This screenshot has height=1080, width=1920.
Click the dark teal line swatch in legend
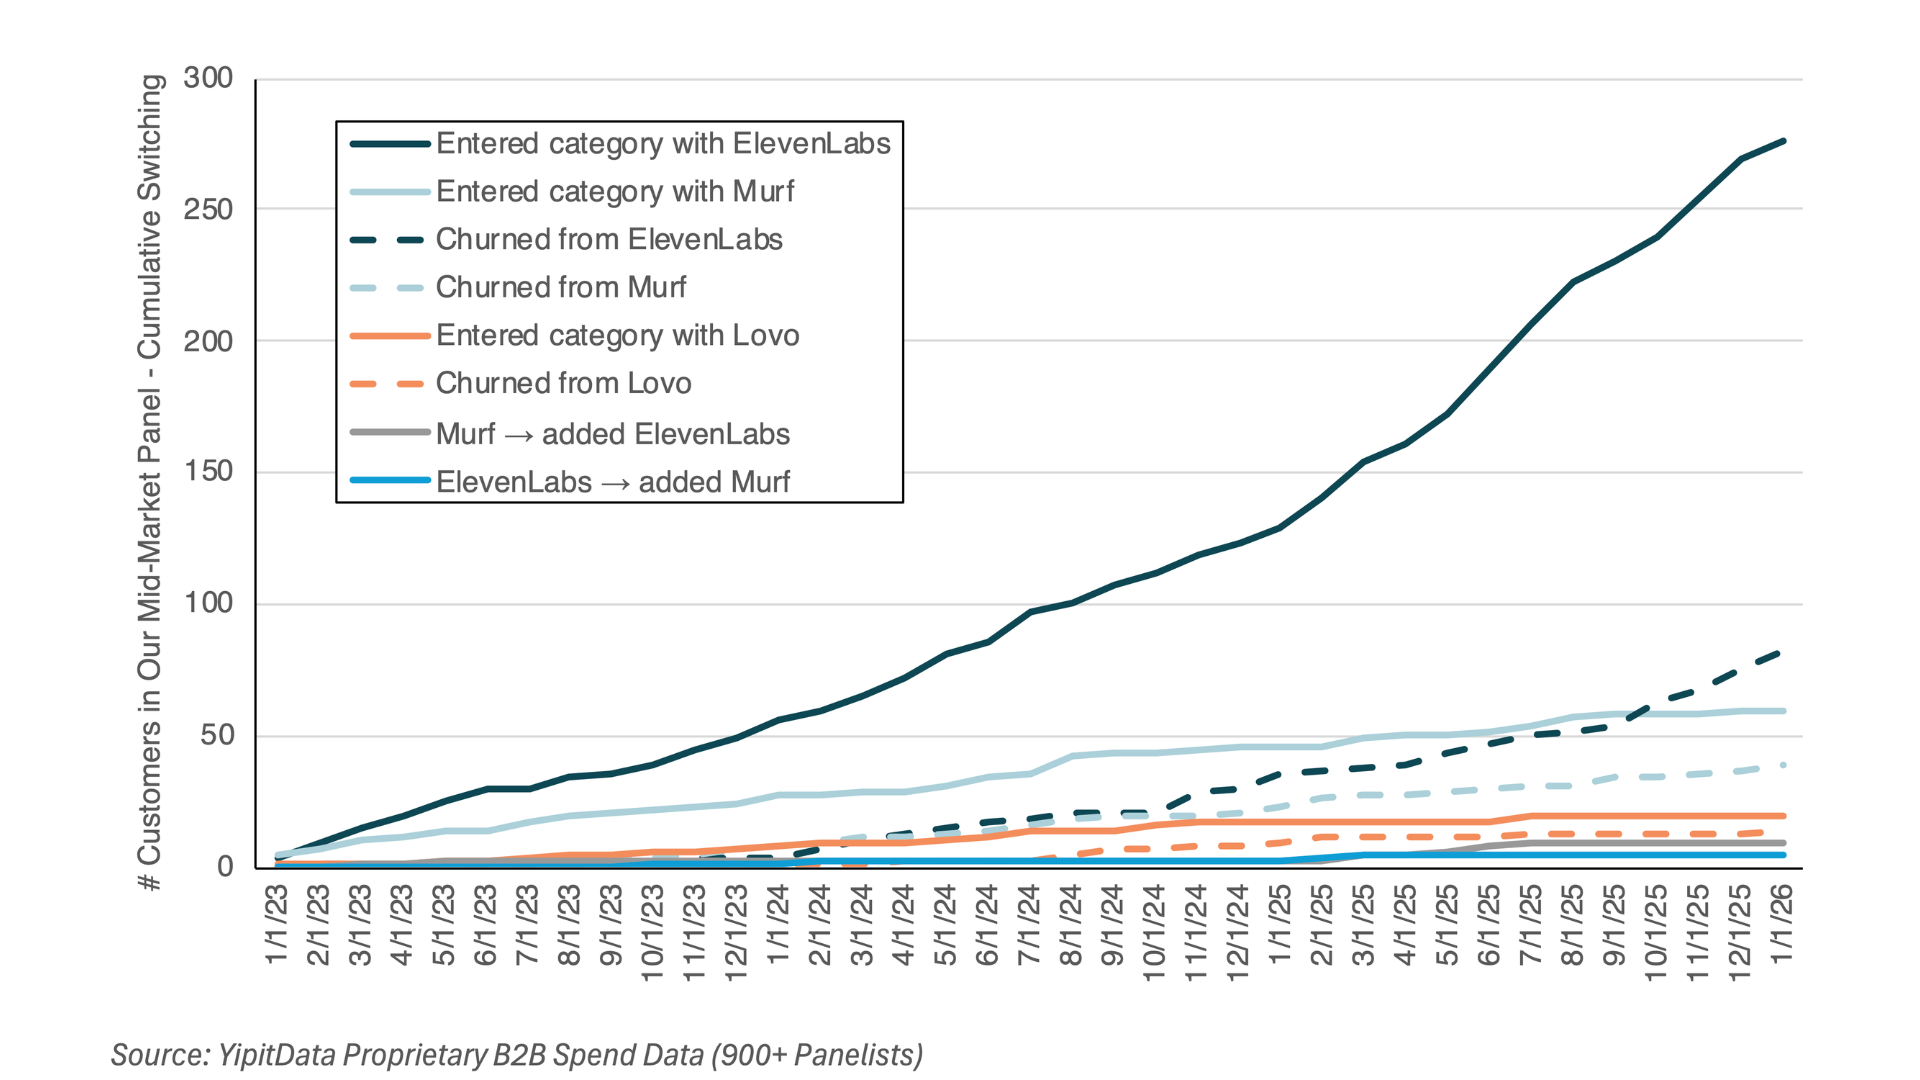(x=390, y=144)
